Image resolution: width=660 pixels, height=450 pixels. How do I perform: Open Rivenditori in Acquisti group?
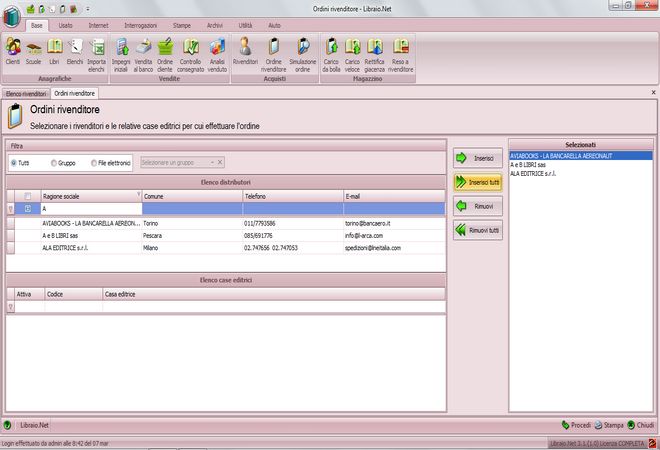tap(245, 51)
